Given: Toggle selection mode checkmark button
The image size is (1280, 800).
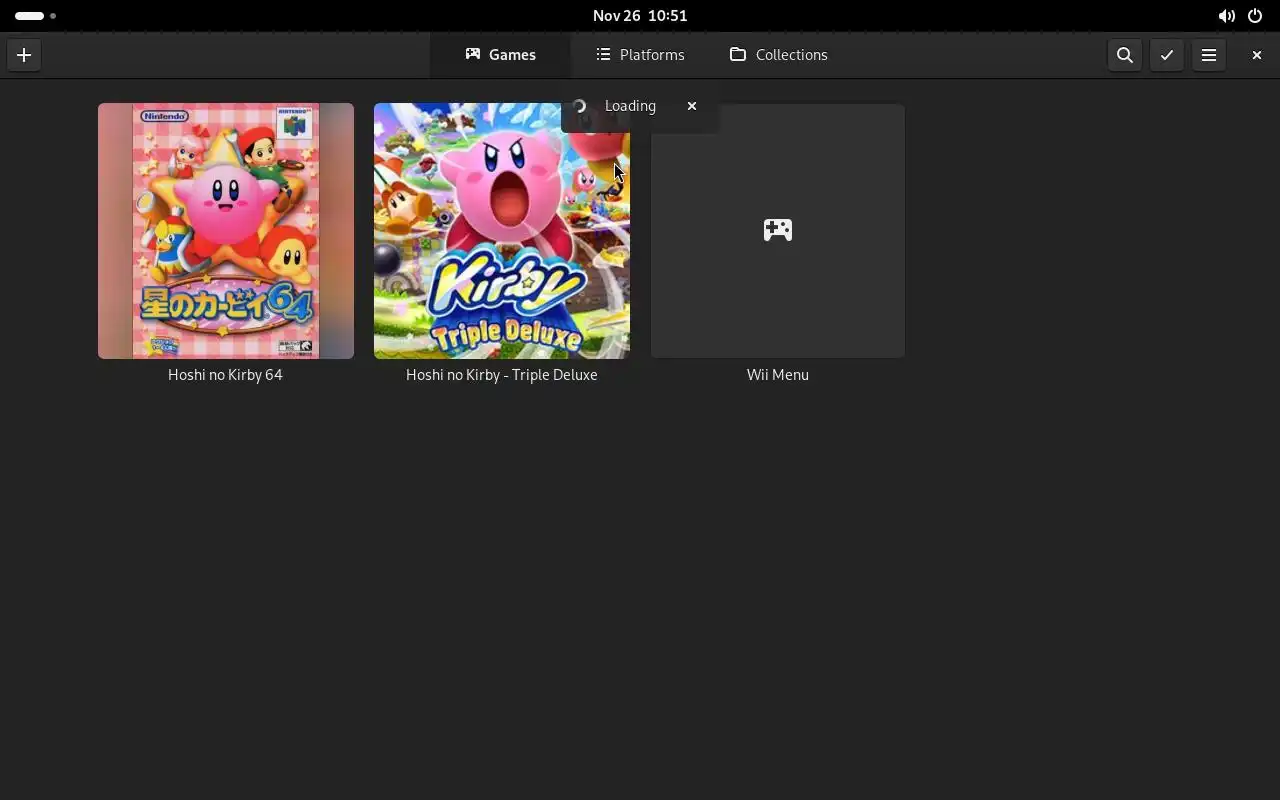Looking at the screenshot, I should point(1167,55).
